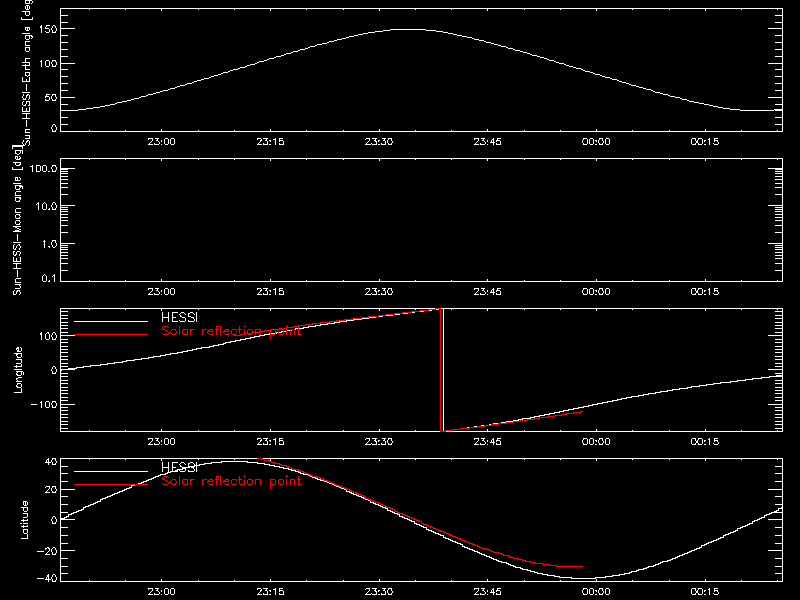Click the 00:00 label under the Earth angle plot
The image size is (800, 600).
596,141
